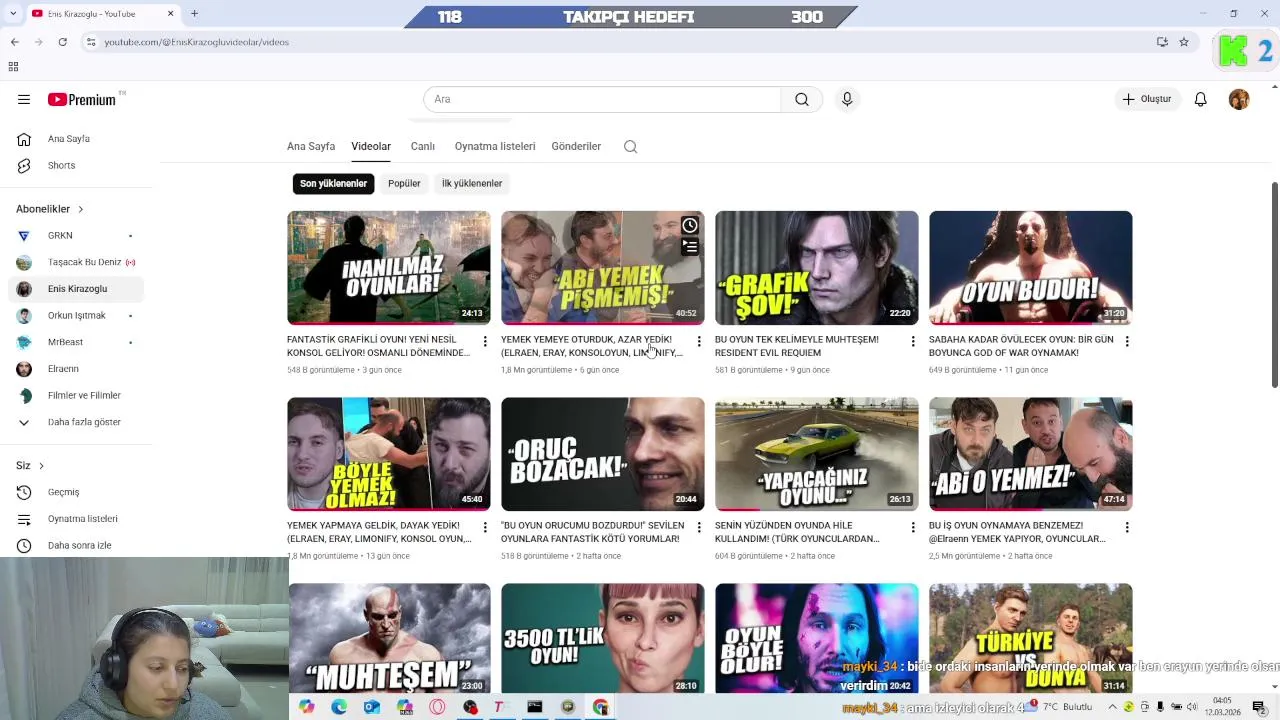
Task: Click the search magnifier button
Action: tap(802, 99)
